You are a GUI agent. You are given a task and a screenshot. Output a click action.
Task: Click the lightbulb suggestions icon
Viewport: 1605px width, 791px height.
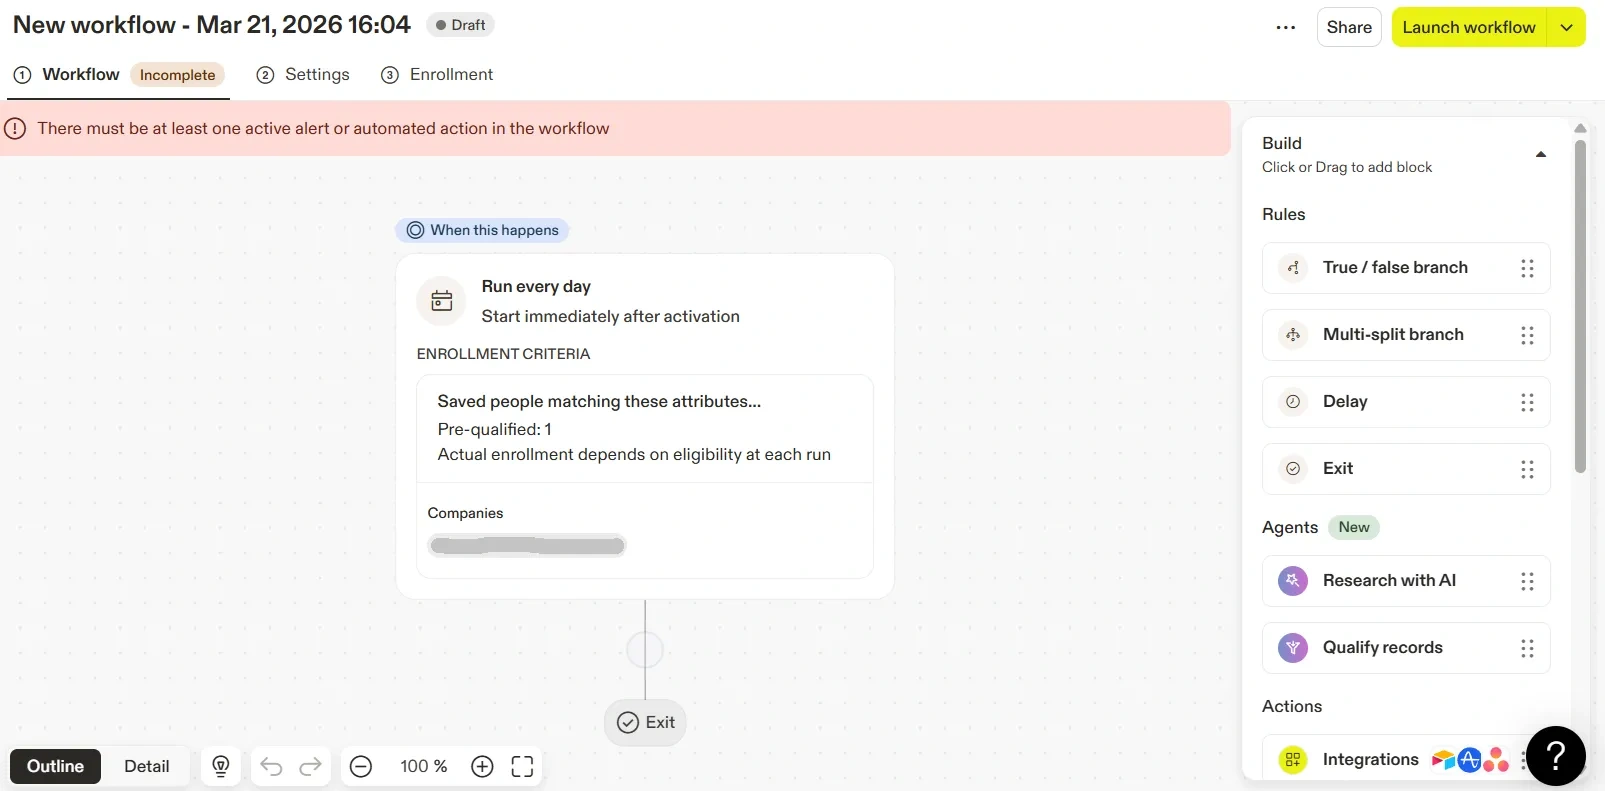click(x=221, y=766)
